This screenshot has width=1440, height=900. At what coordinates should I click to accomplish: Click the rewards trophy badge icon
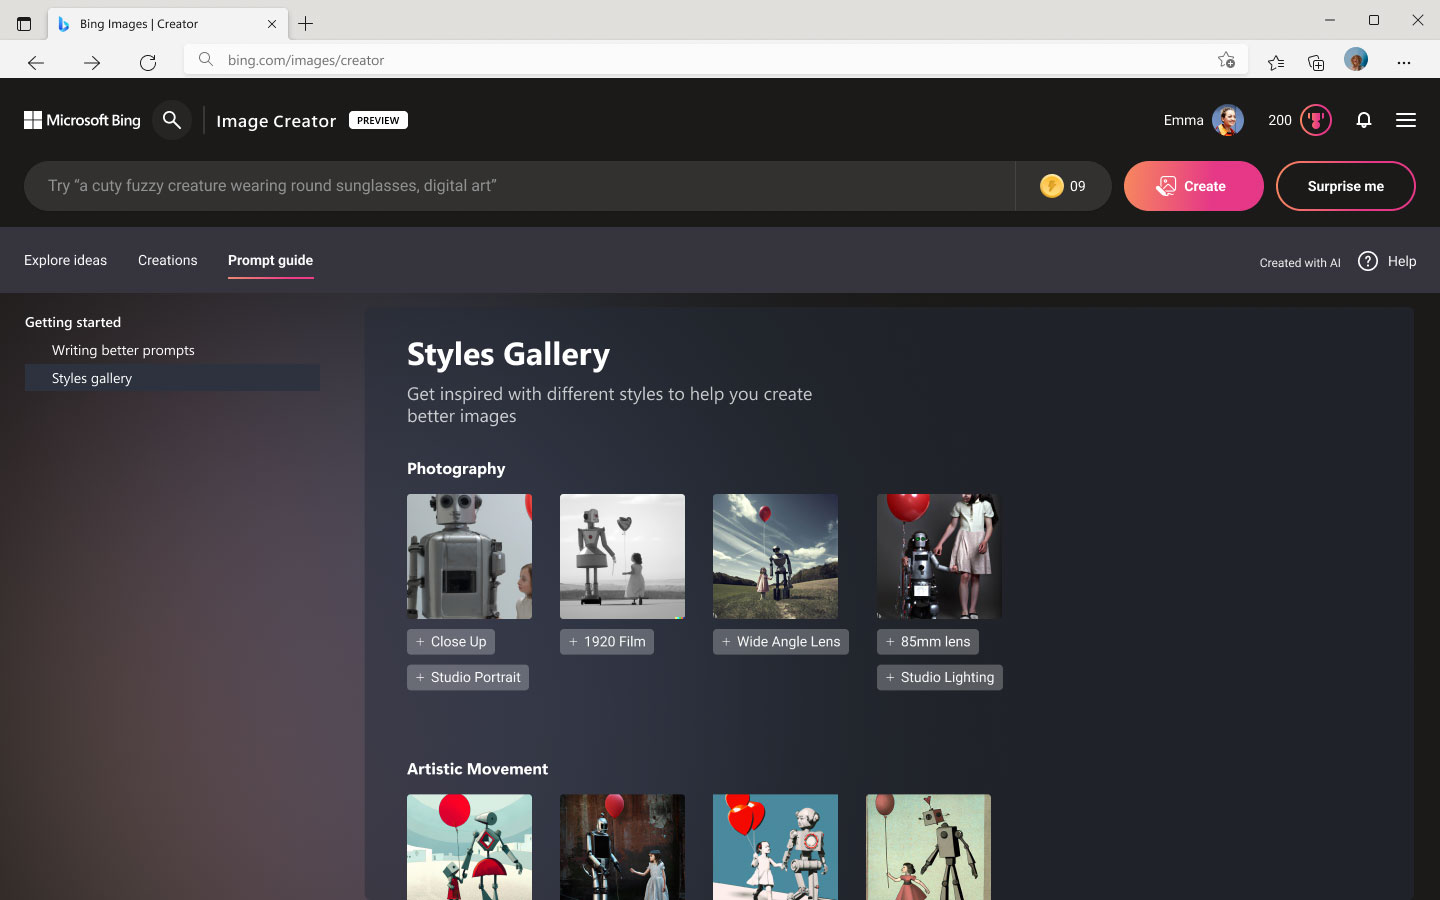click(x=1316, y=120)
